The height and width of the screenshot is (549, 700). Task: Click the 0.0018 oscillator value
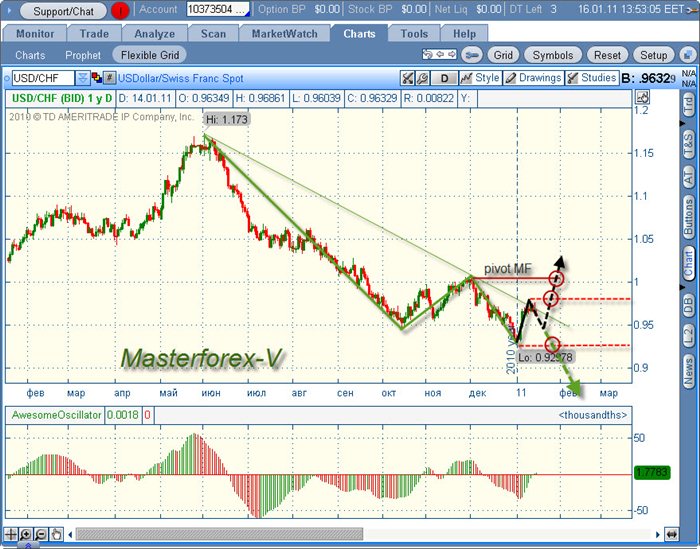tap(122, 415)
